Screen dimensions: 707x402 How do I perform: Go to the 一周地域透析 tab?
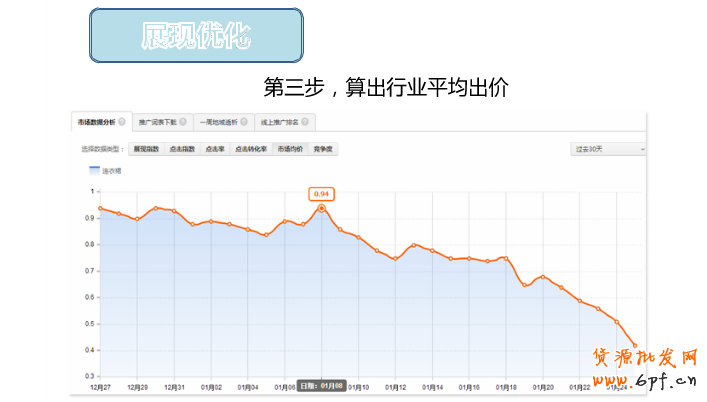point(219,122)
